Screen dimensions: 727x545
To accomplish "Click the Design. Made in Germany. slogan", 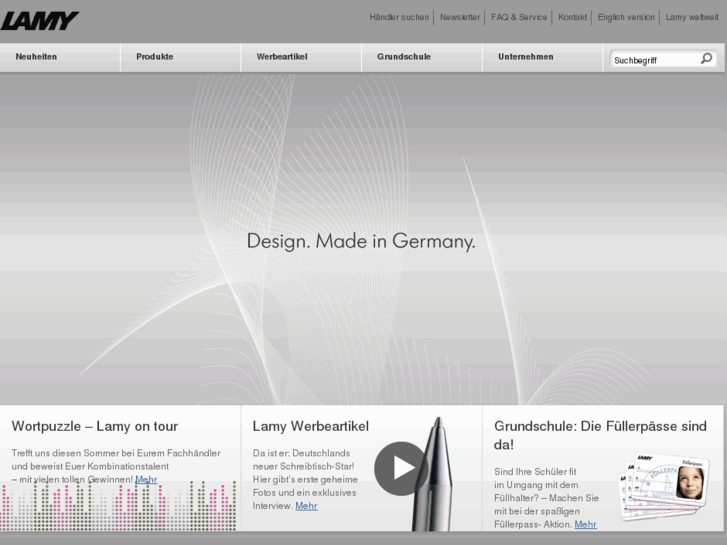I will click(361, 241).
